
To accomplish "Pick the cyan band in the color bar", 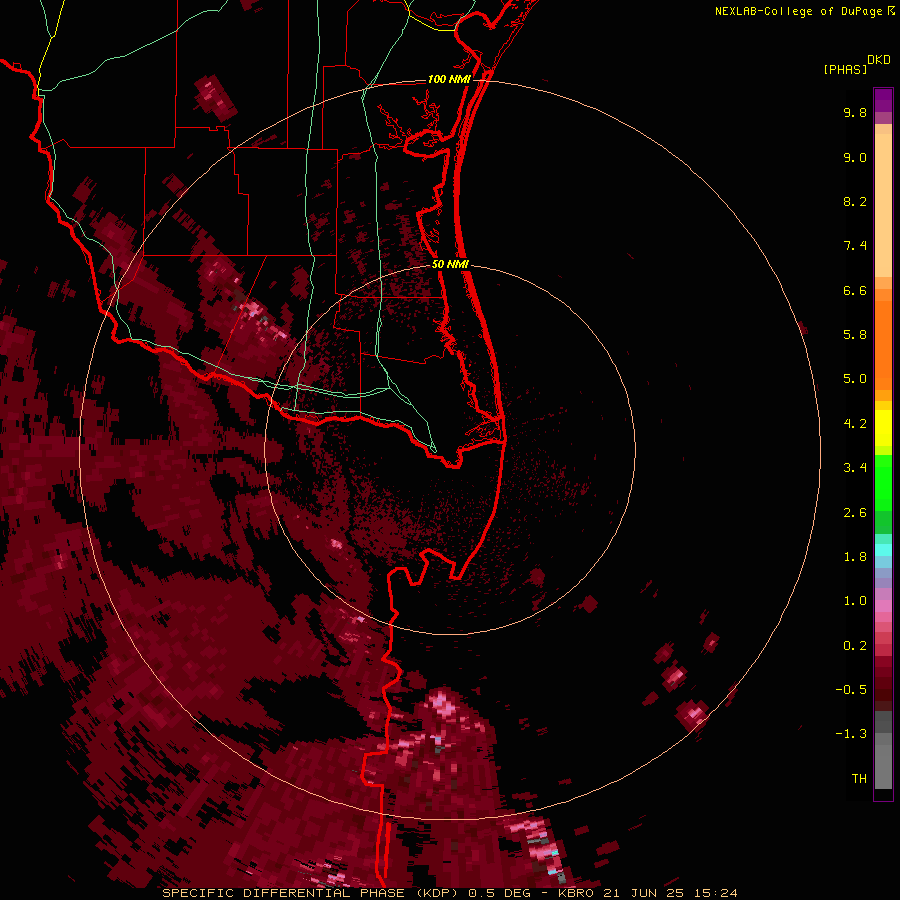I will click(x=883, y=550).
